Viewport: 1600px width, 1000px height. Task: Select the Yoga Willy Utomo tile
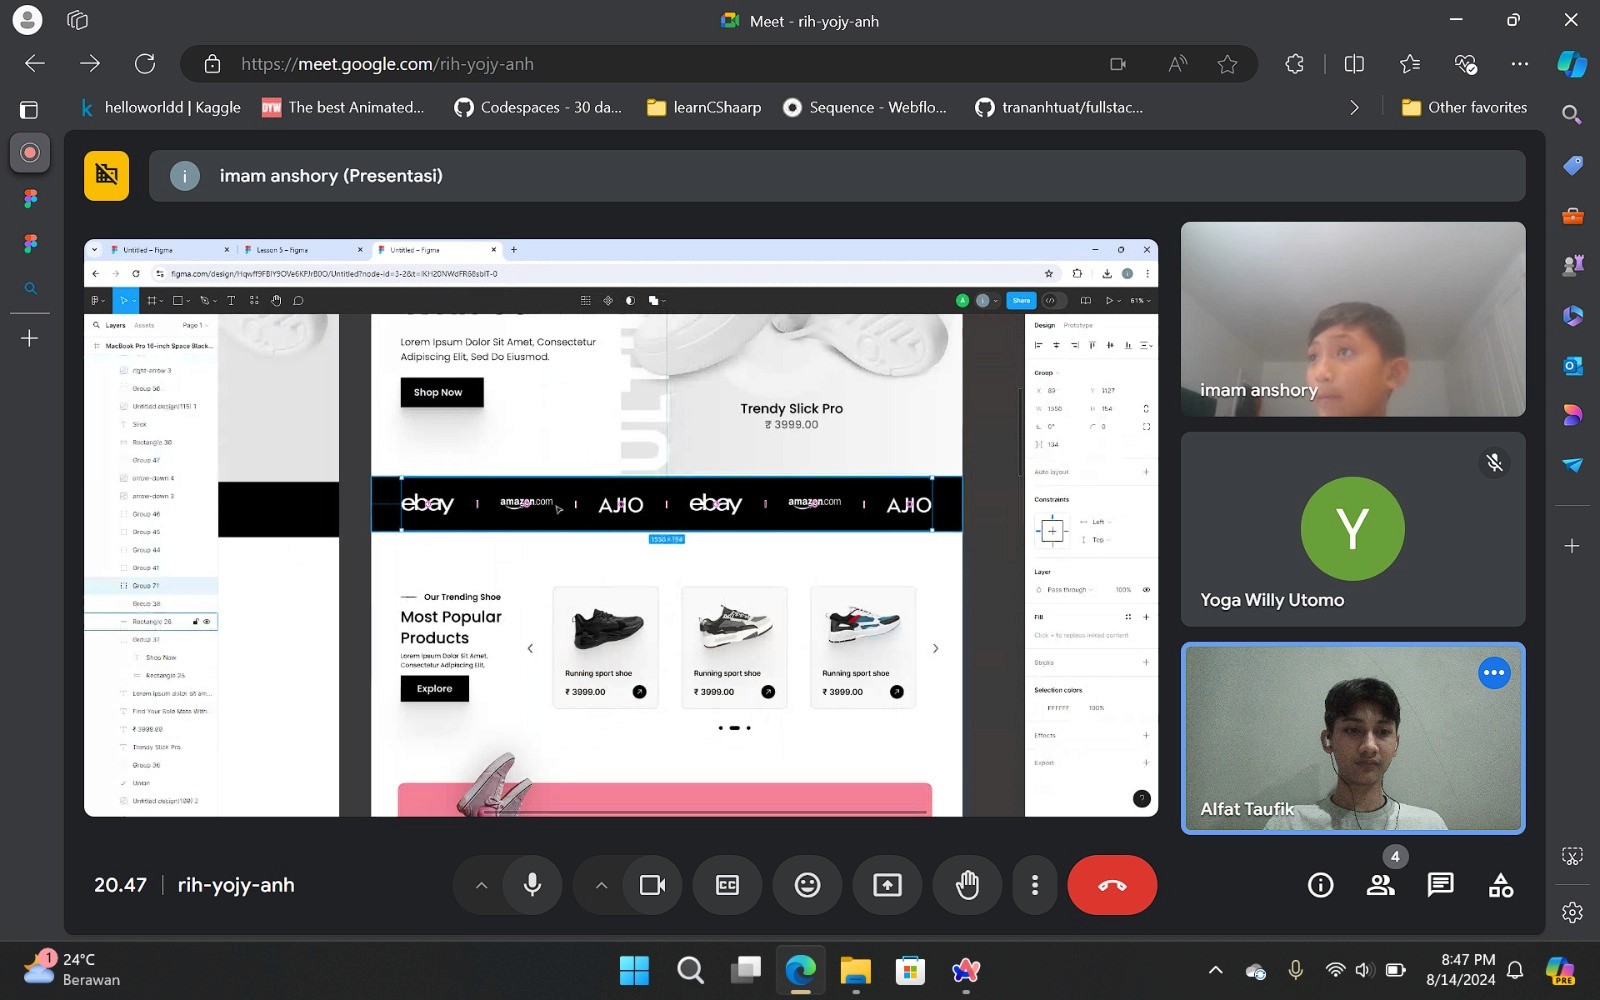[1353, 529]
